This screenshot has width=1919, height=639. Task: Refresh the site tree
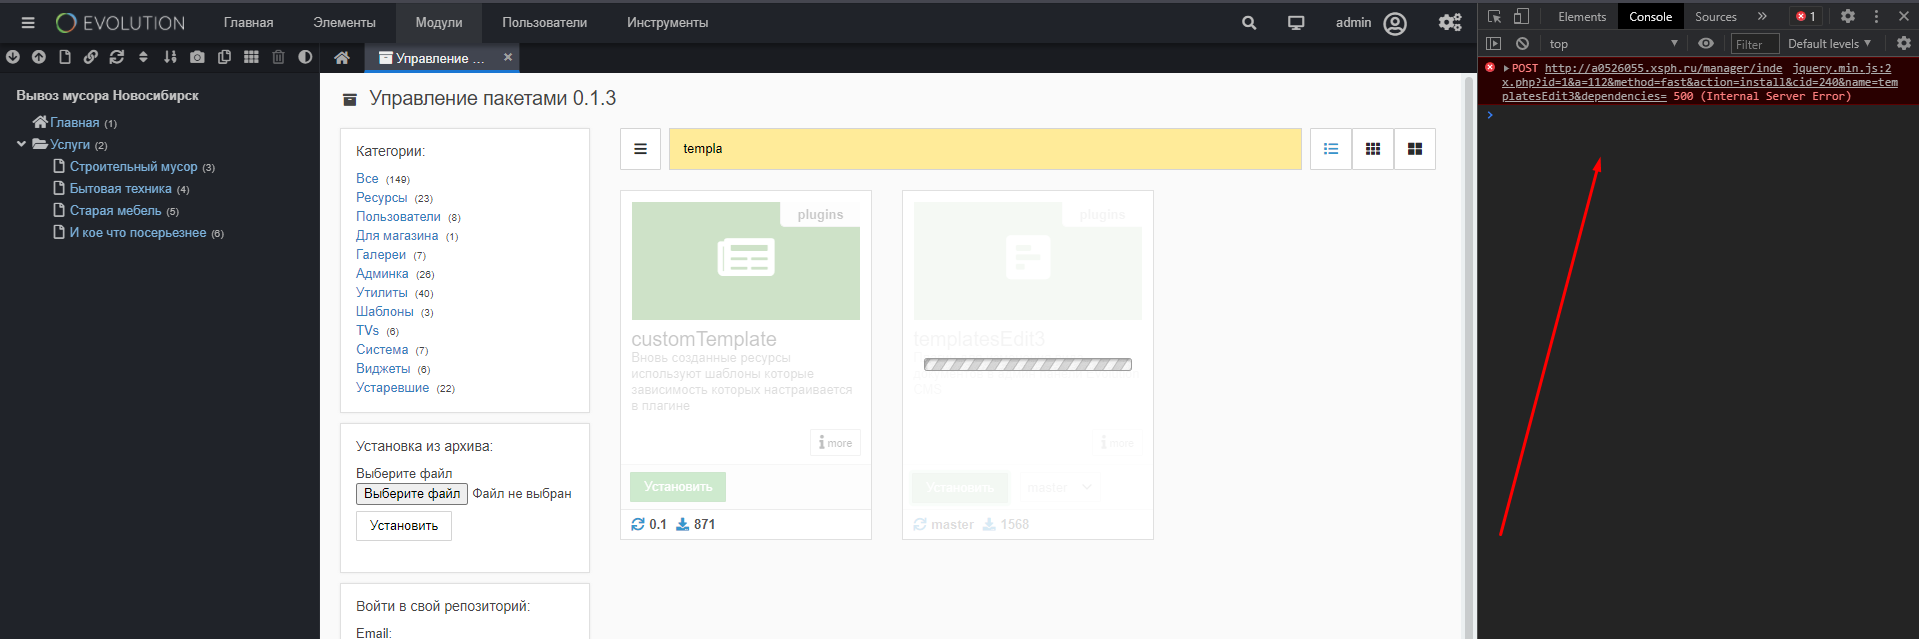pyautogui.click(x=117, y=57)
